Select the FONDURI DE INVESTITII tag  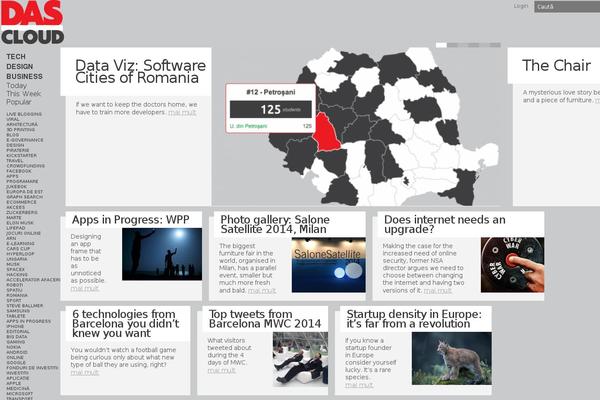33,368
